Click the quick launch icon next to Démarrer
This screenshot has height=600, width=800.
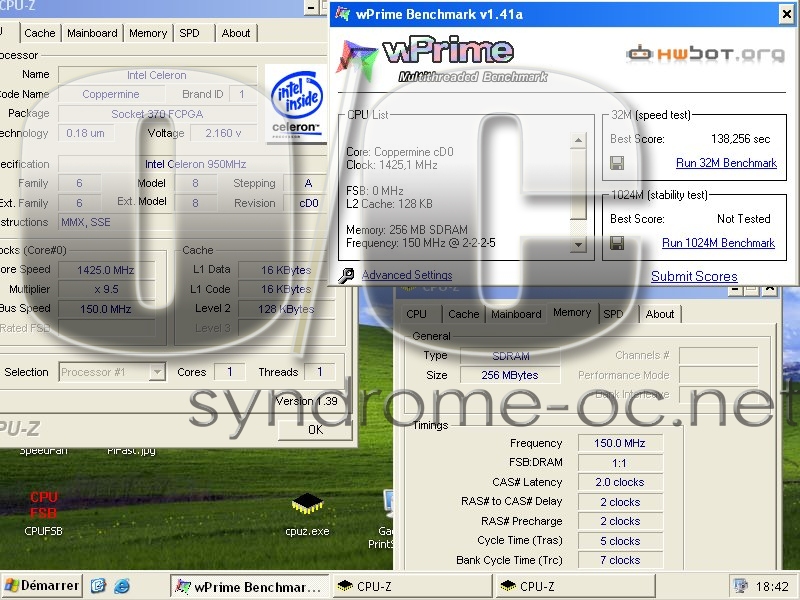pyautogui.click(x=98, y=586)
